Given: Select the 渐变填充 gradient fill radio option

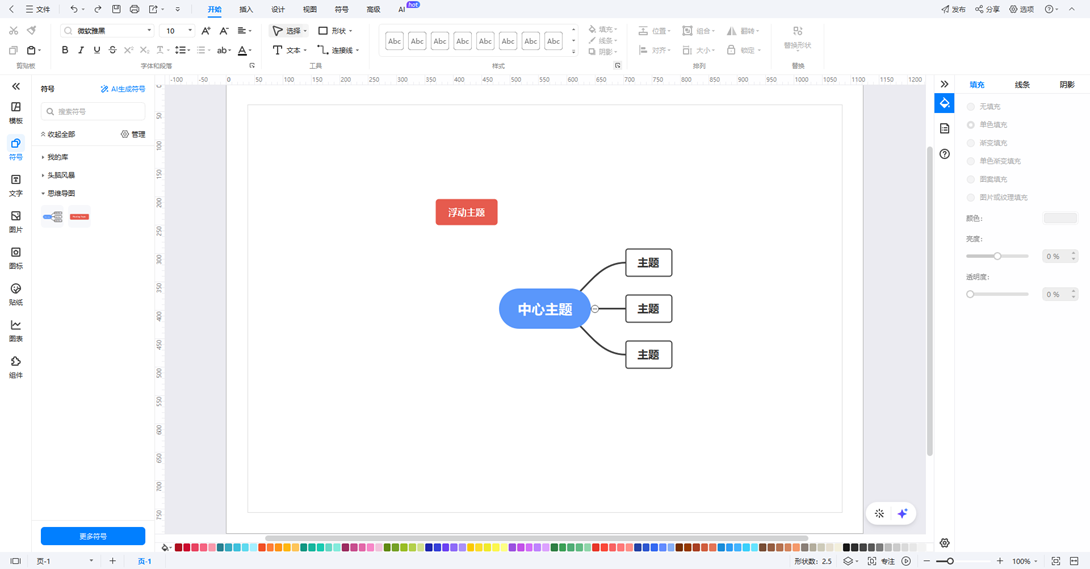Looking at the screenshot, I should (971, 143).
